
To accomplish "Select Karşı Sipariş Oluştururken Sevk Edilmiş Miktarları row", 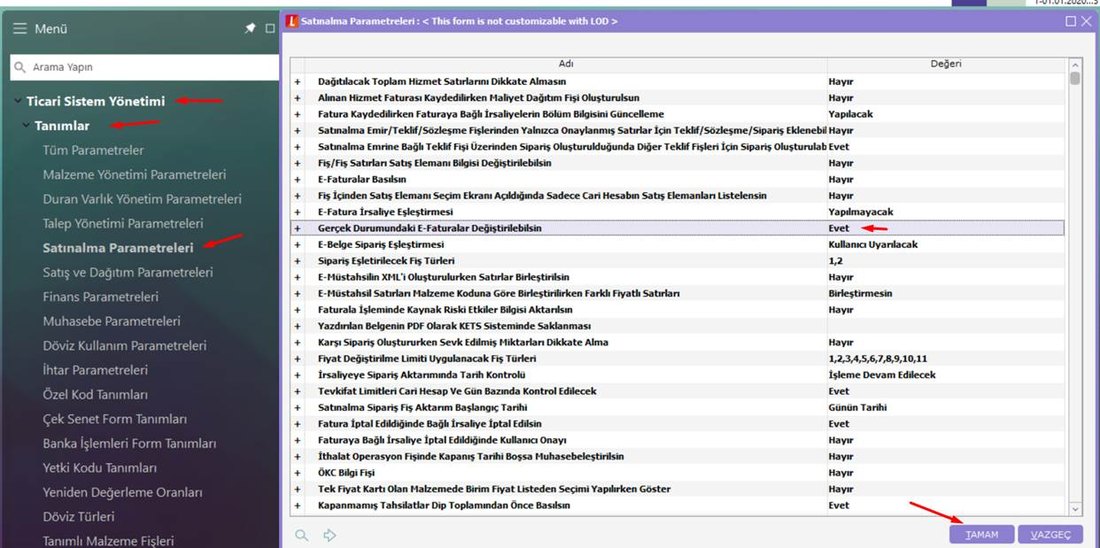I will pos(678,342).
